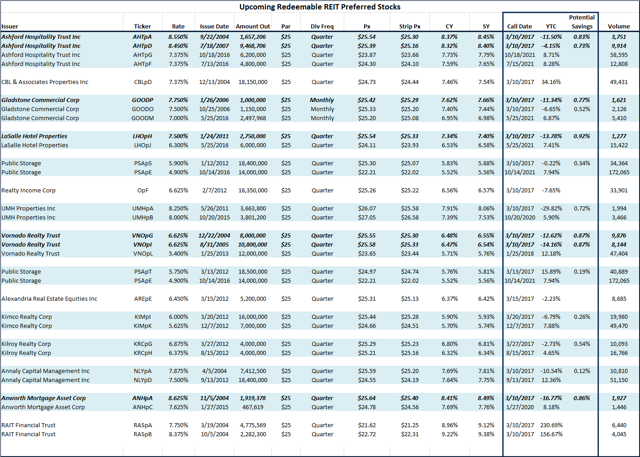
Task: Click ticker cell 'GOODO'
Action: coord(142,109)
